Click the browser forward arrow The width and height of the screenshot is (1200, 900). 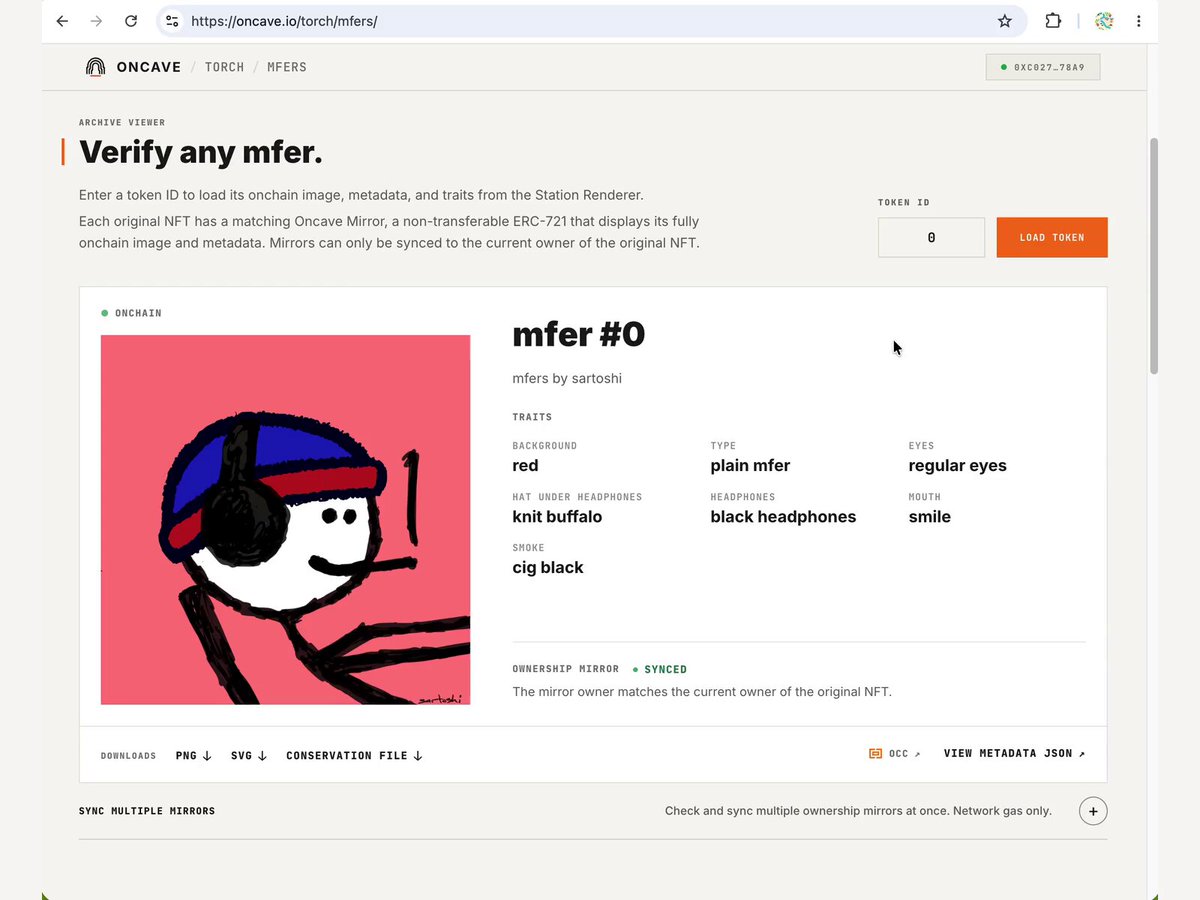[x=96, y=21]
